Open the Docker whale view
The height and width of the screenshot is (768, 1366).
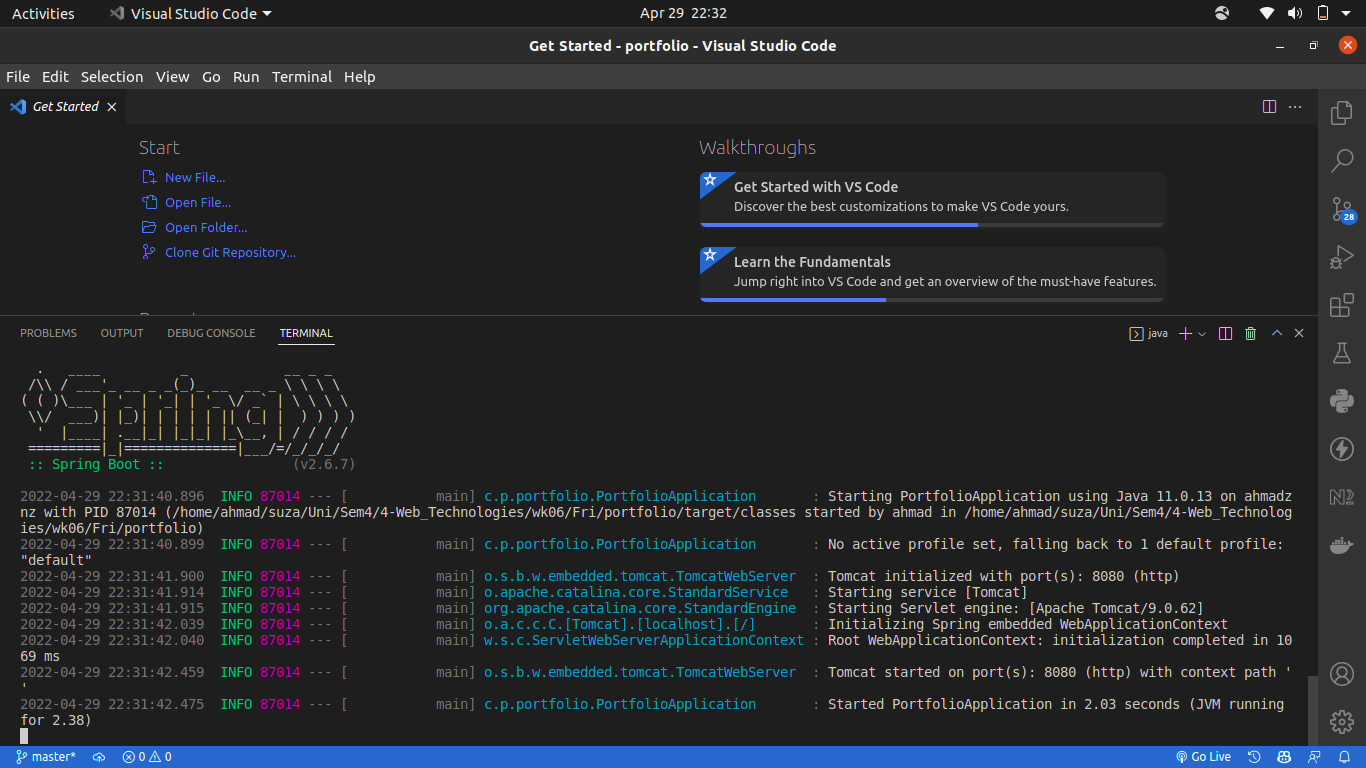click(1342, 545)
